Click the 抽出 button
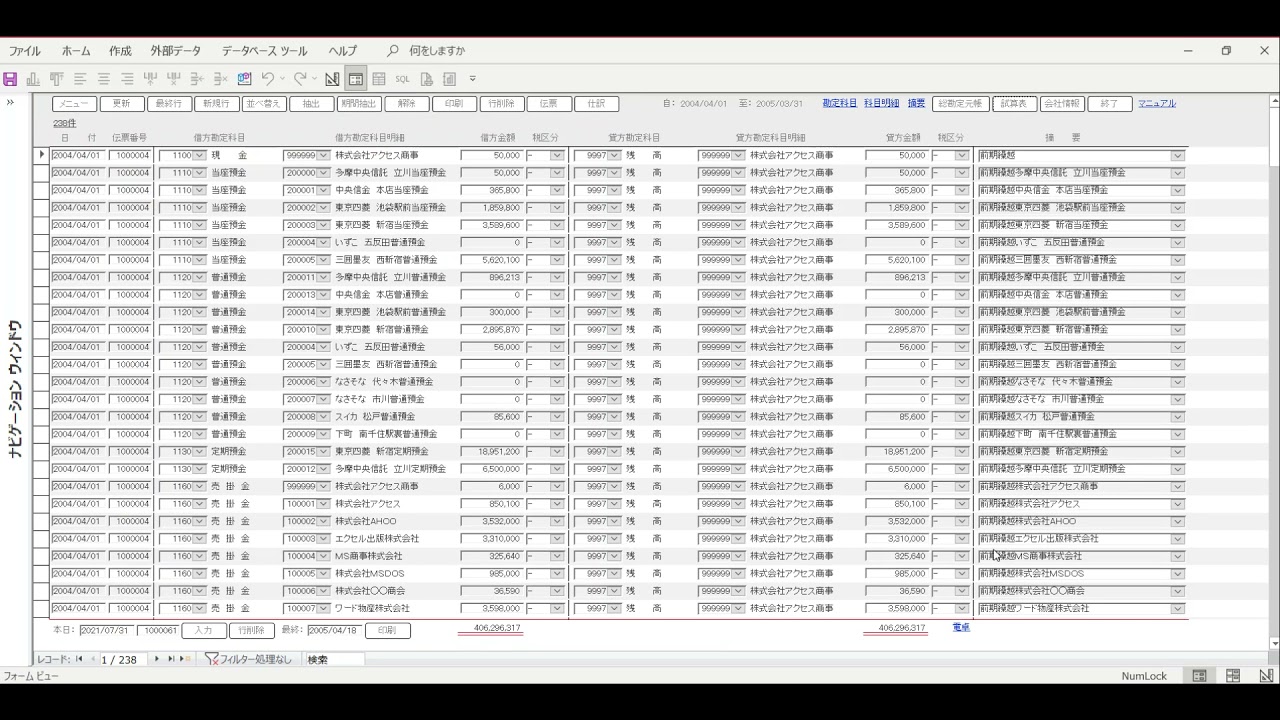 point(311,103)
